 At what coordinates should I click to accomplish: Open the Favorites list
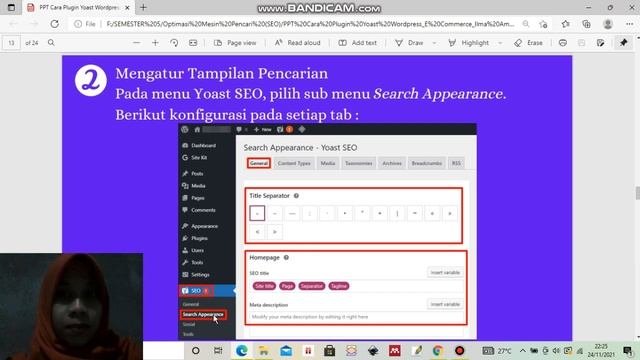click(565, 24)
